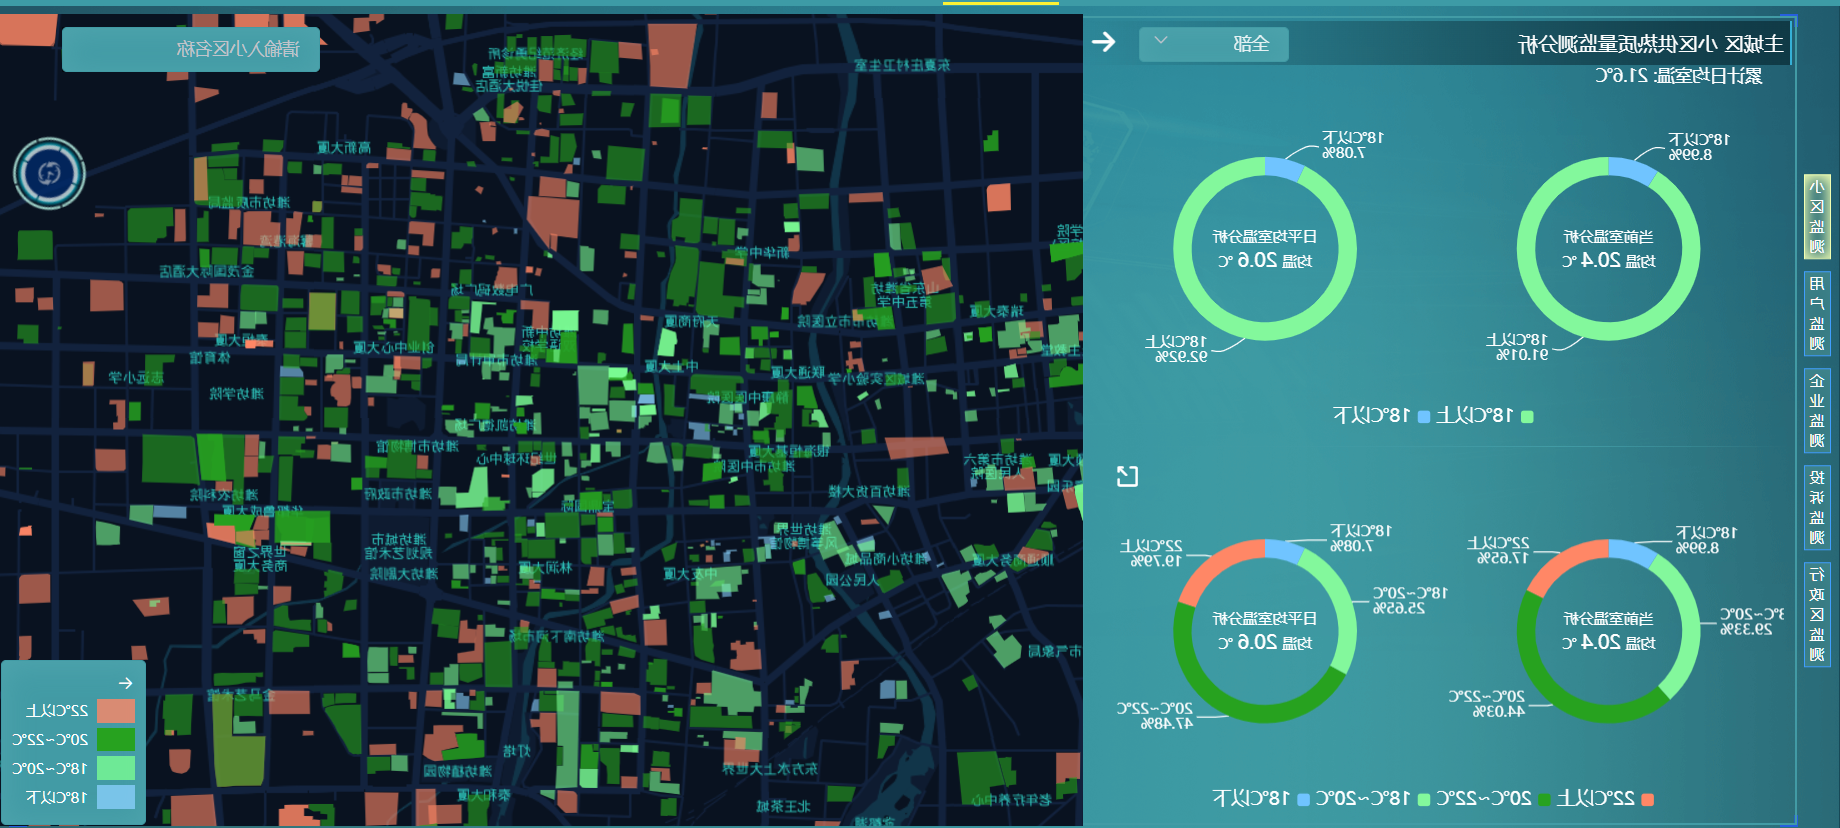Click the blue 18°C以下 map legend swatch
The height and width of the screenshot is (828, 1840).
[x=116, y=797]
